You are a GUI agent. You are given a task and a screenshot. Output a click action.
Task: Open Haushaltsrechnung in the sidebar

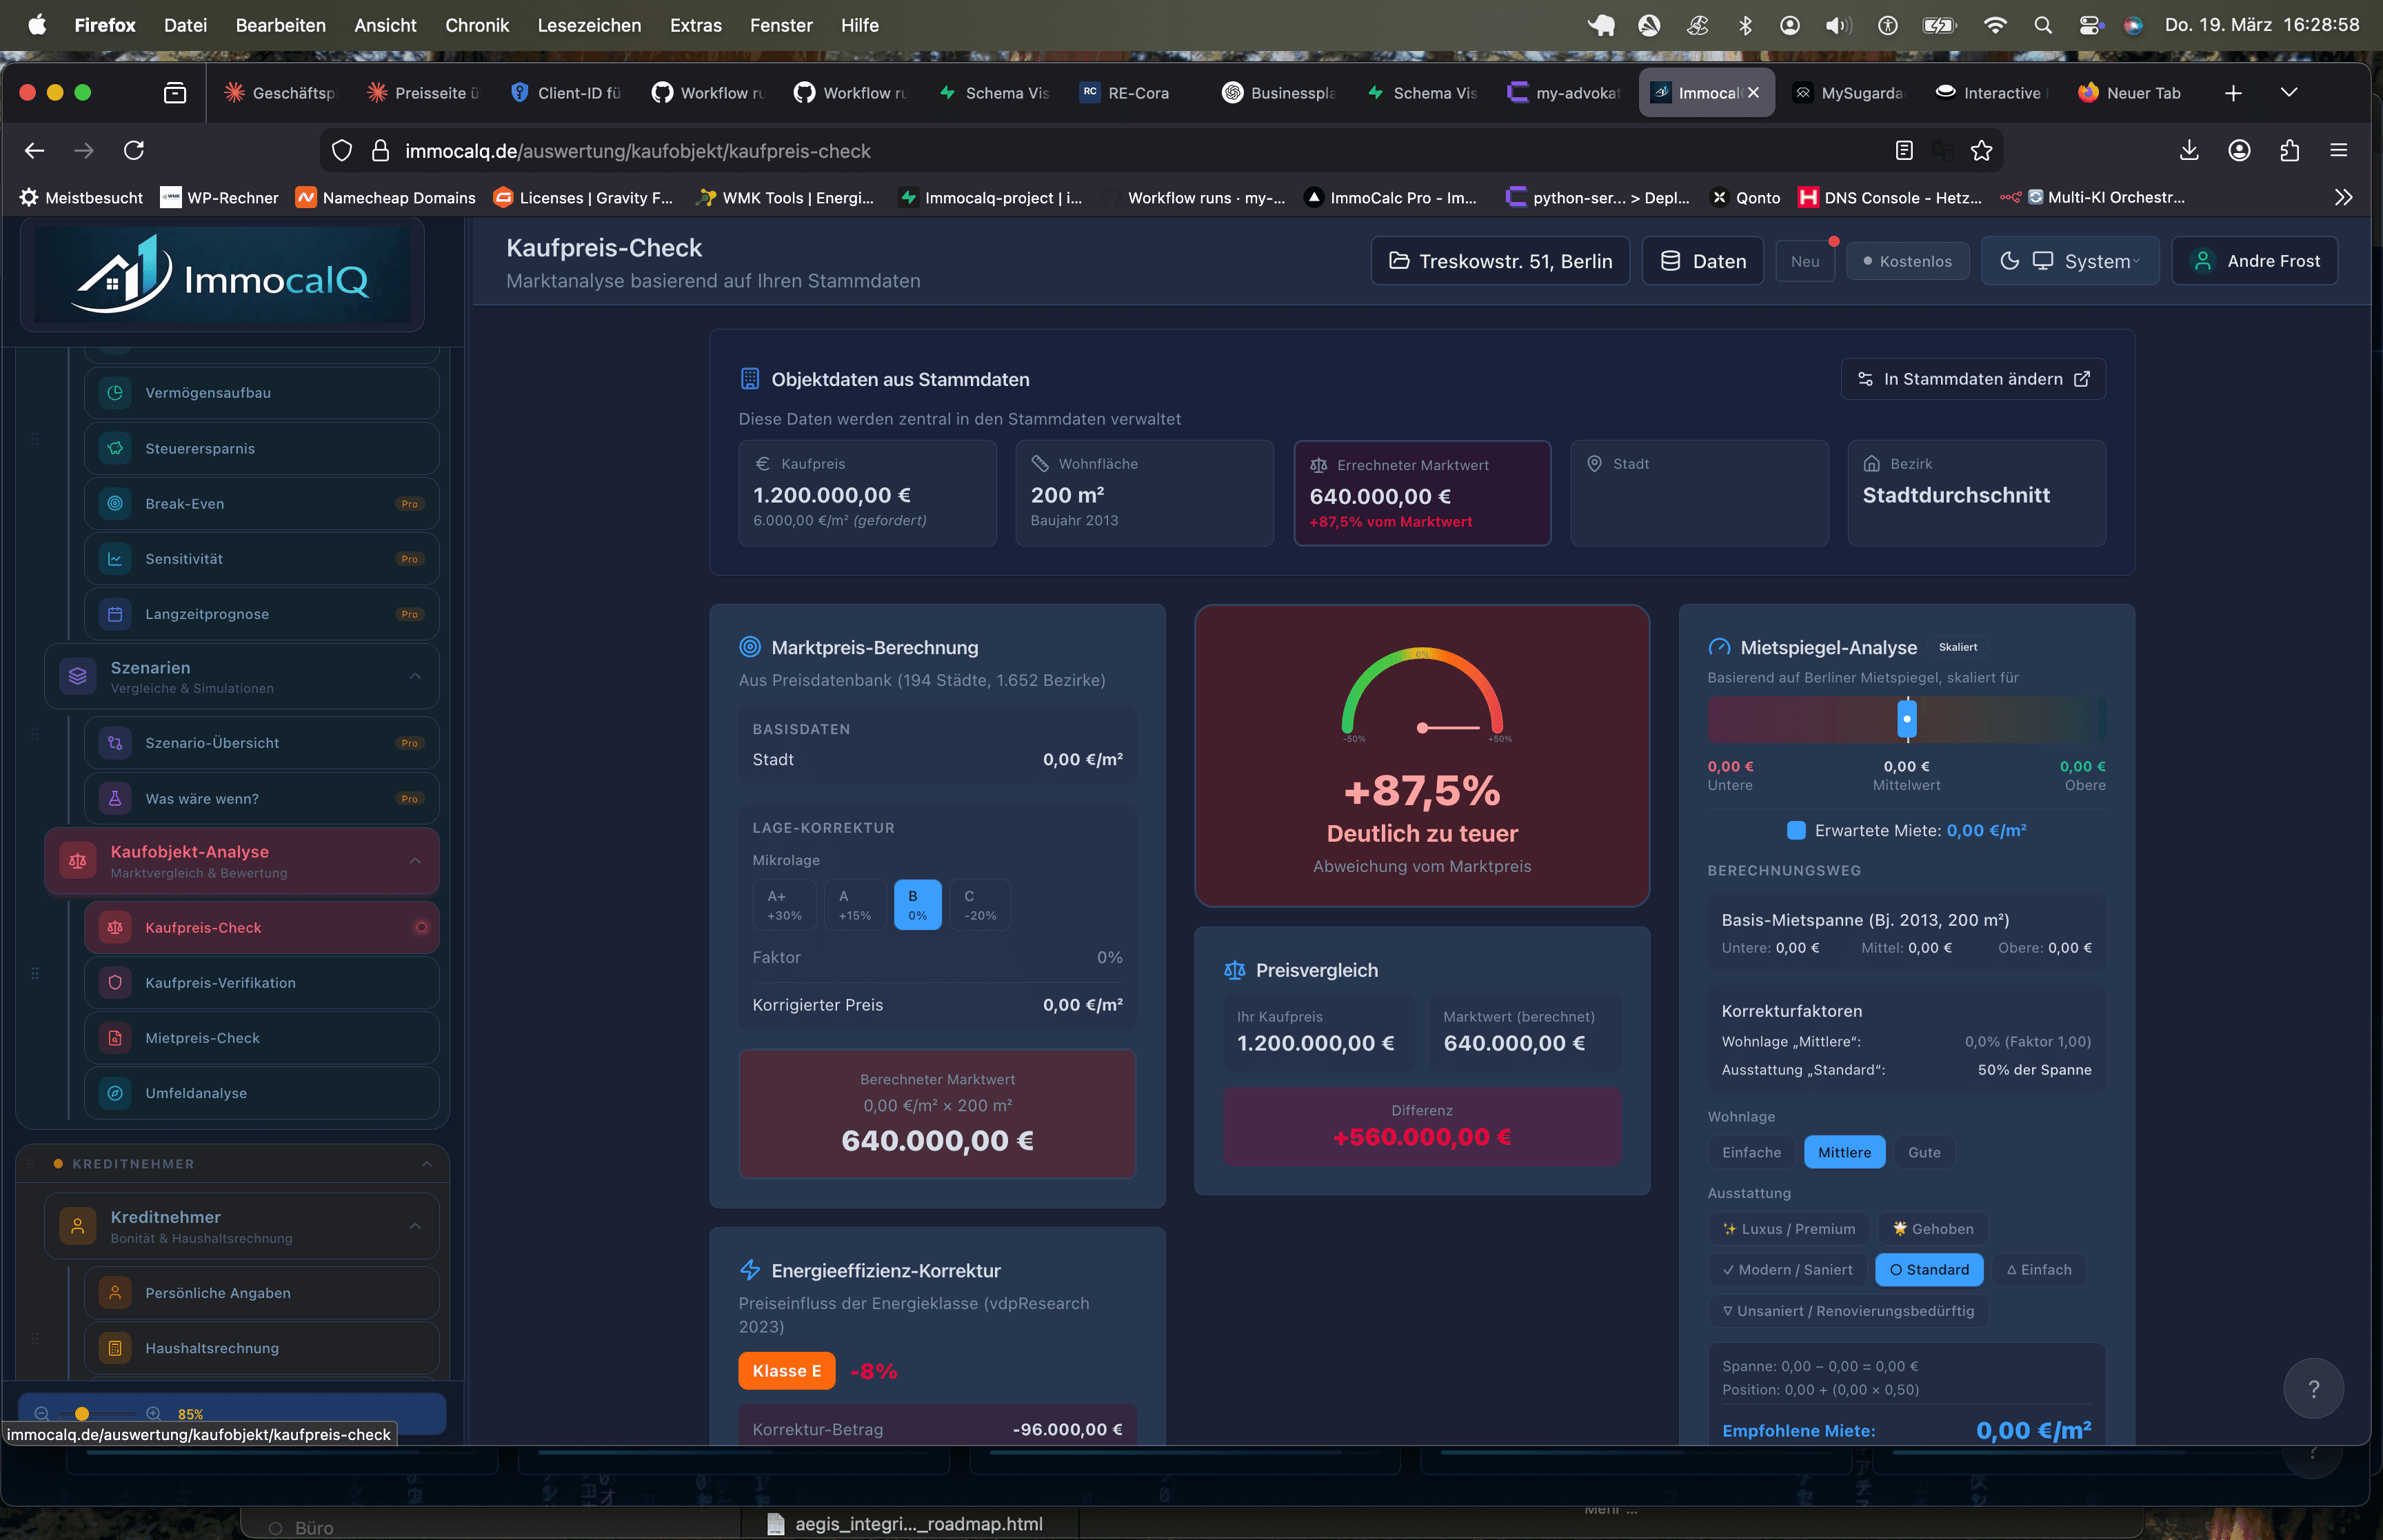coord(262,1348)
